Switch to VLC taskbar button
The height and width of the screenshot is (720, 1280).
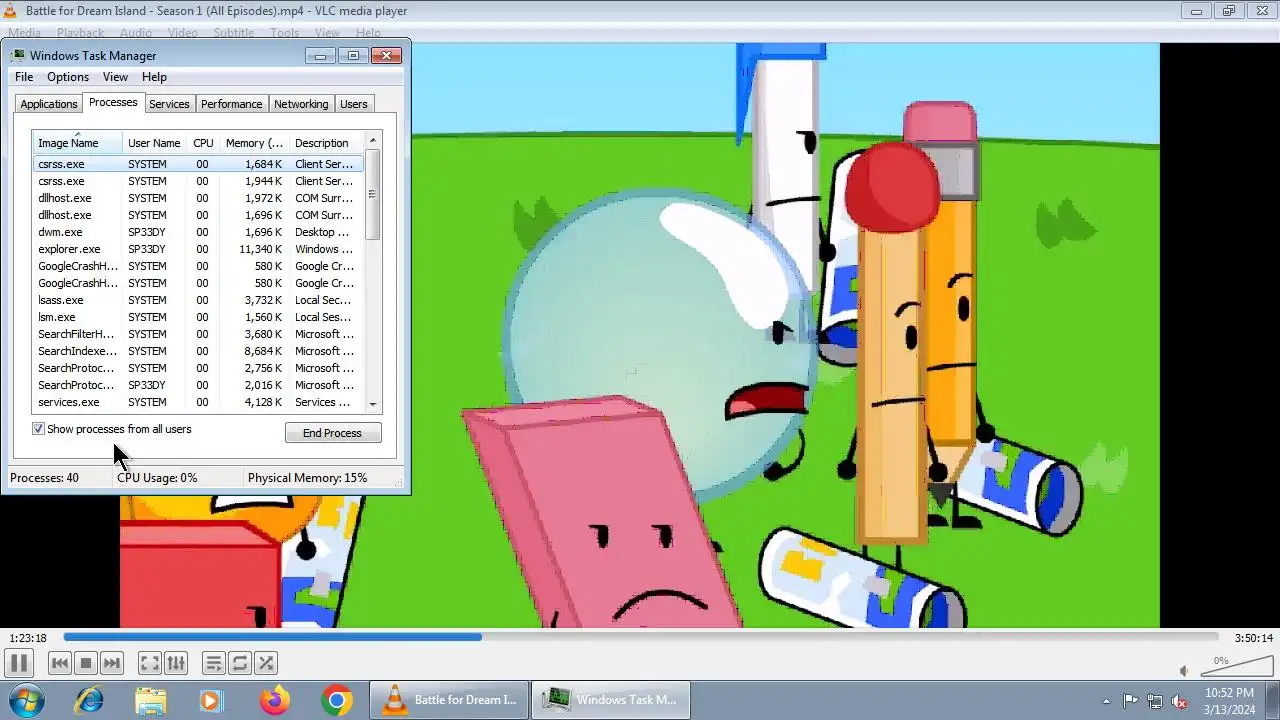coord(448,700)
